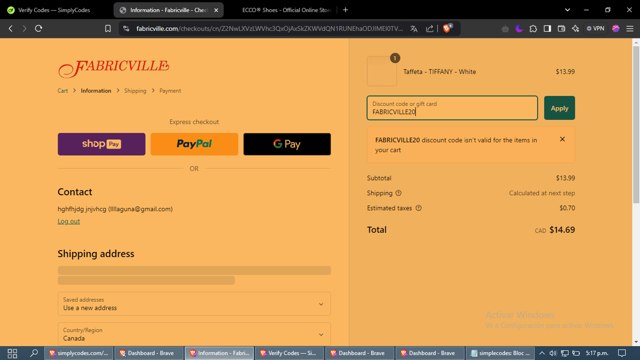The width and height of the screenshot is (640, 360).
Task: Toggle the browser sidebar panel icon
Action: tap(547, 29)
